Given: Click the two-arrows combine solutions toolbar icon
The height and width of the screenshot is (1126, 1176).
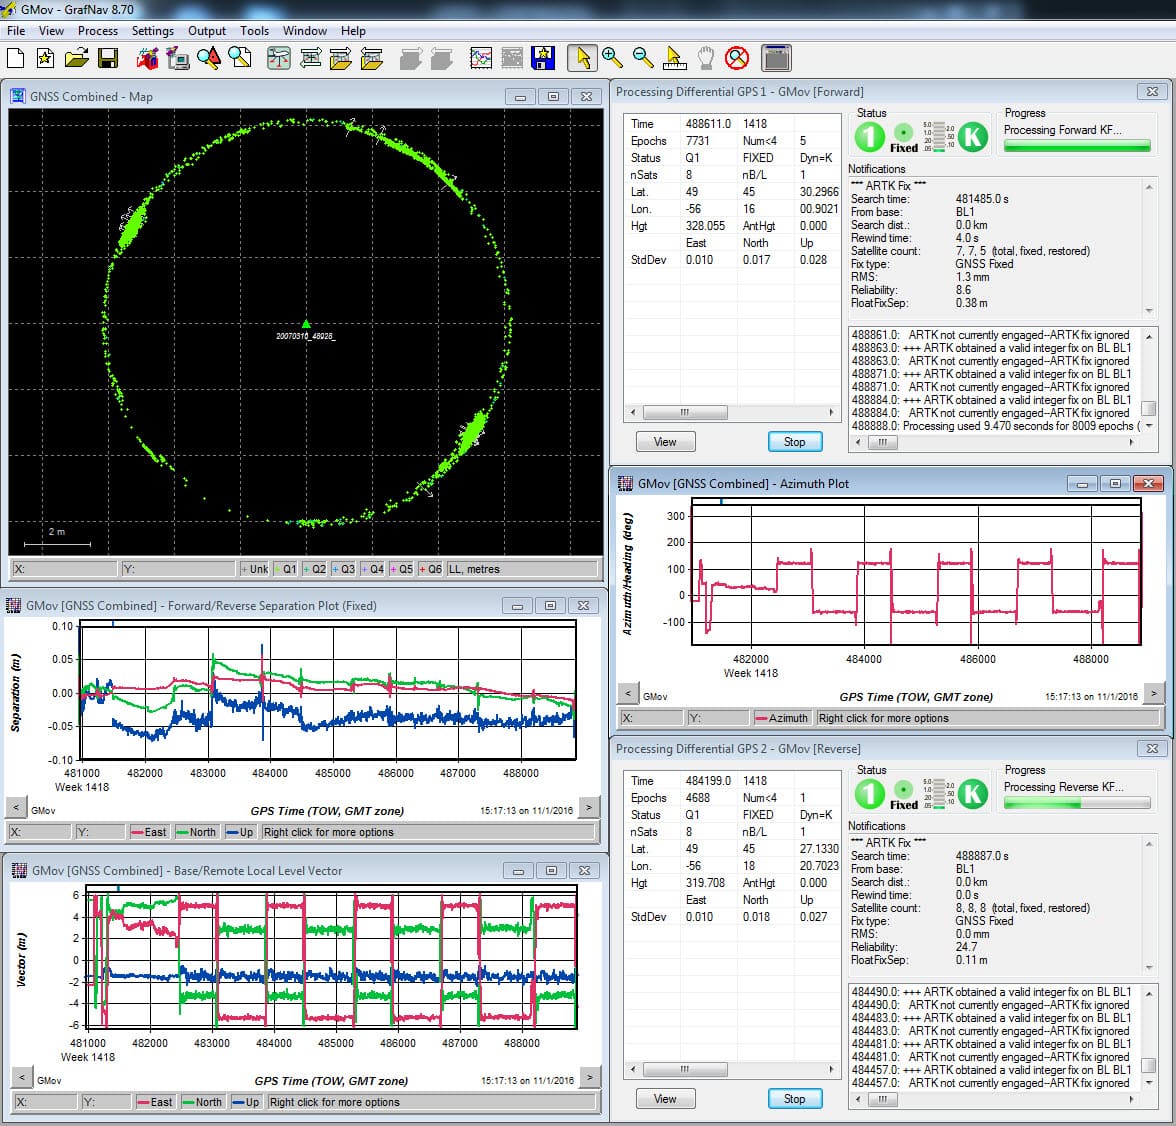Looking at the screenshot, I should click(310, 58).
